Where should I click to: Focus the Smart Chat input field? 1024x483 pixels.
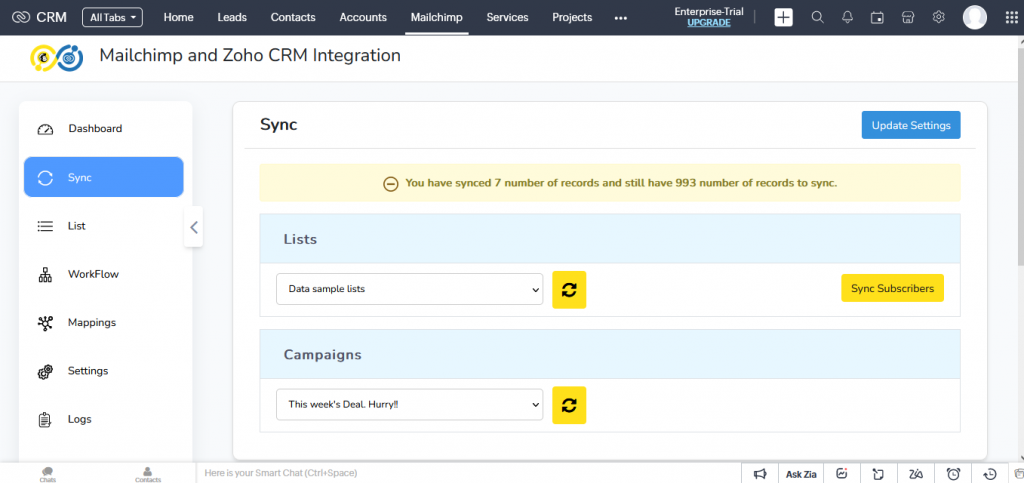pos(469,473)
